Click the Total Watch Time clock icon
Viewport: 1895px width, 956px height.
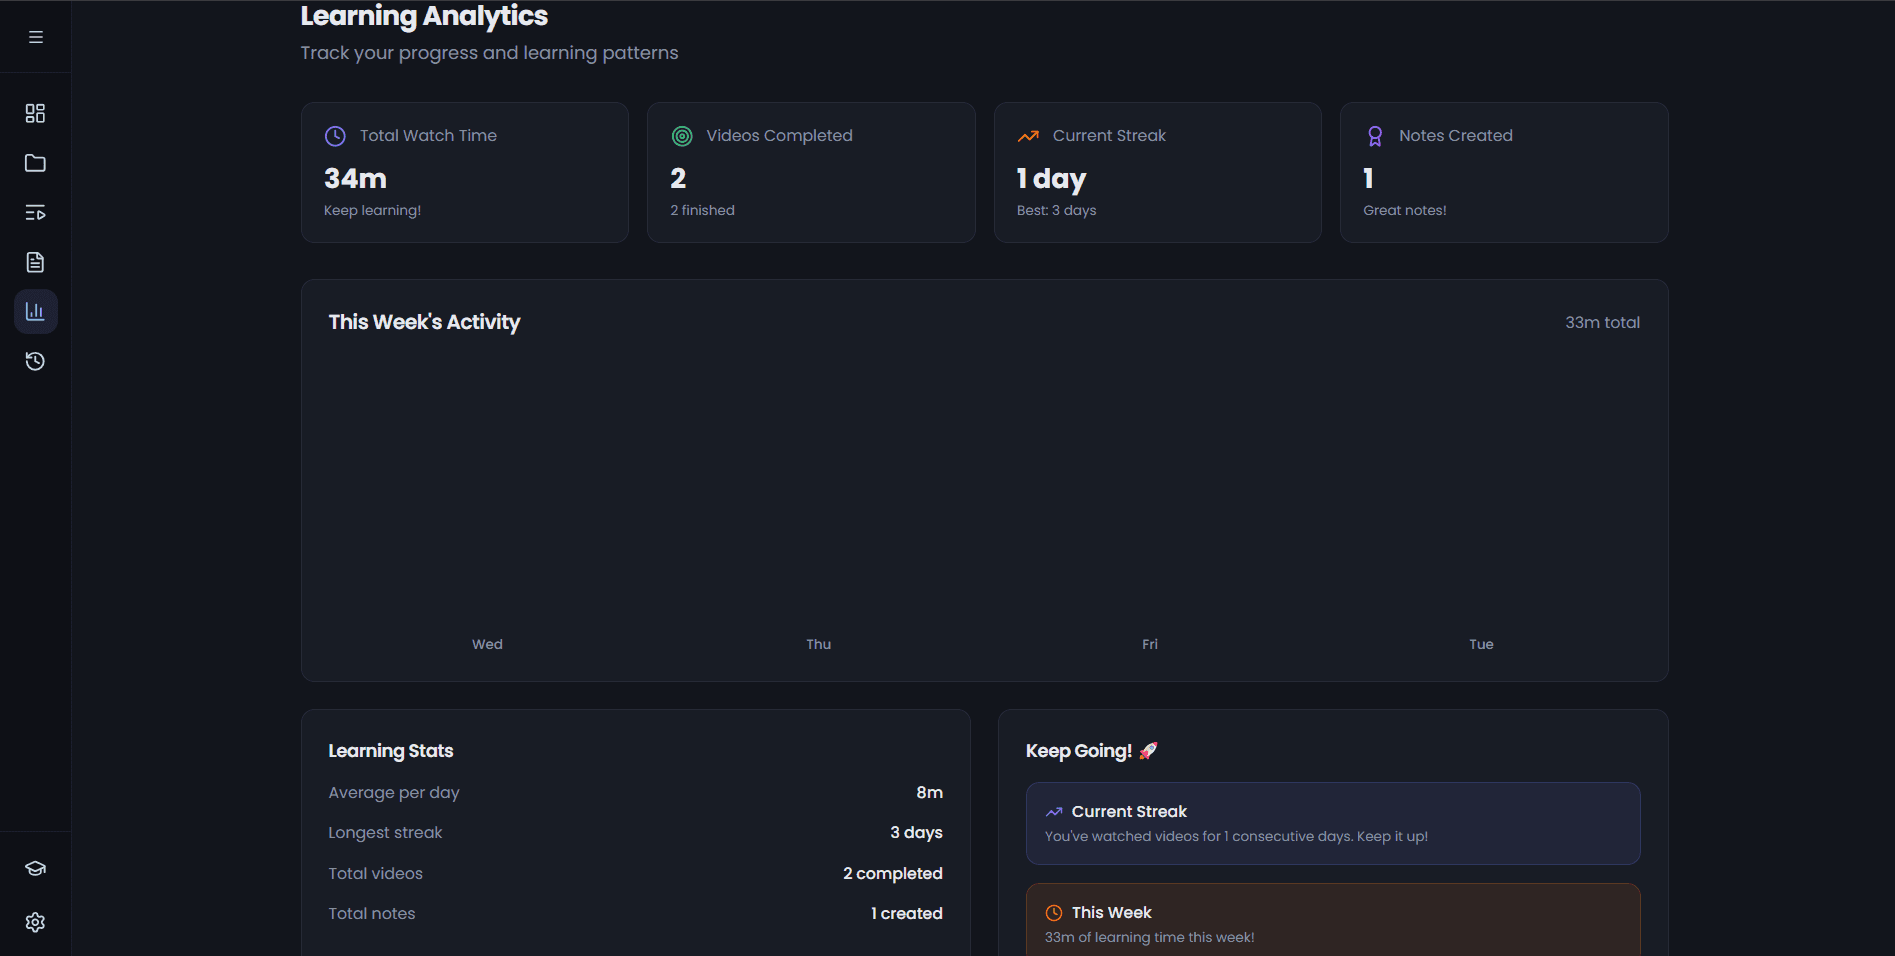tap(333, 135)
